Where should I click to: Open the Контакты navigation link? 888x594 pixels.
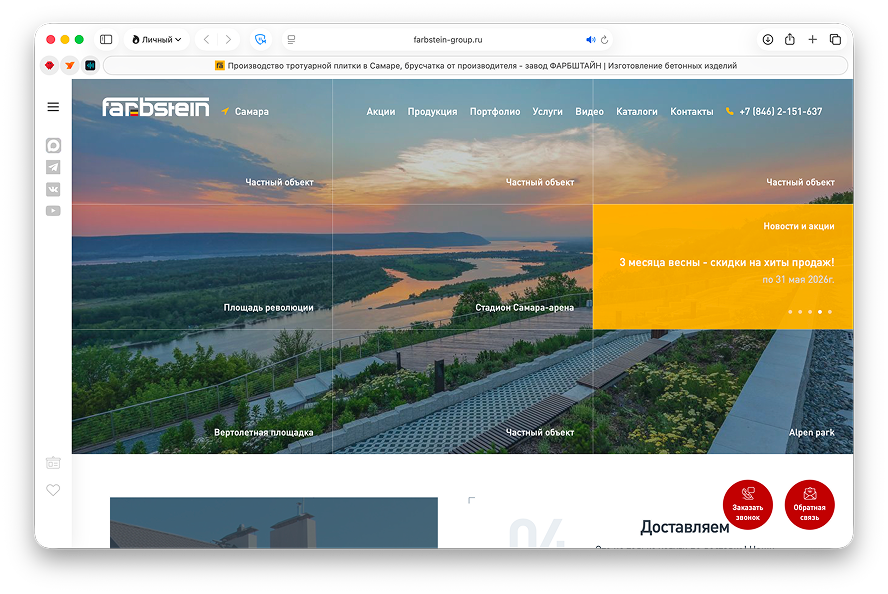691,112
